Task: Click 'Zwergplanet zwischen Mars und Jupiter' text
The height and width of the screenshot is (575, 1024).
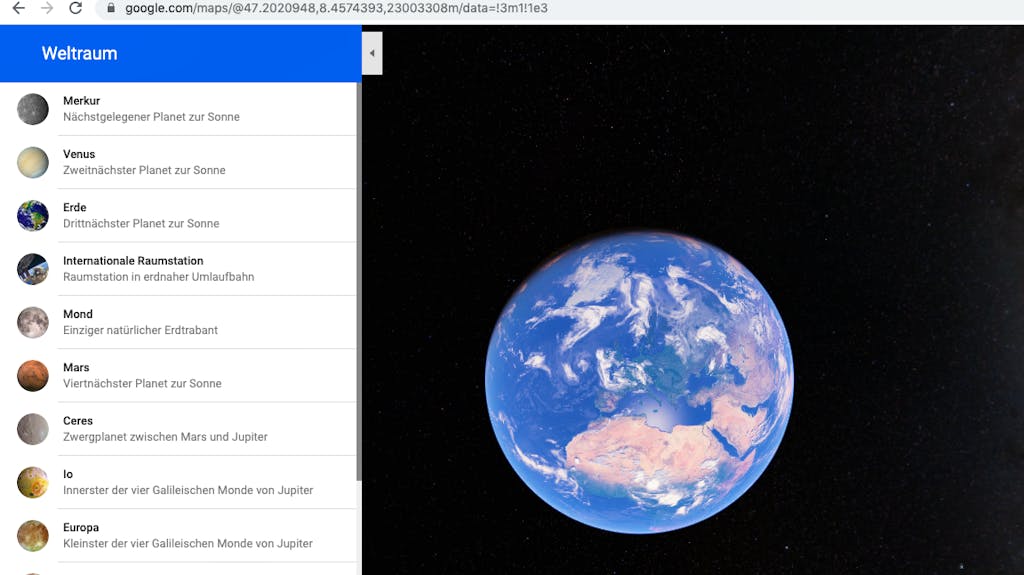Action: tap(165, 436)
